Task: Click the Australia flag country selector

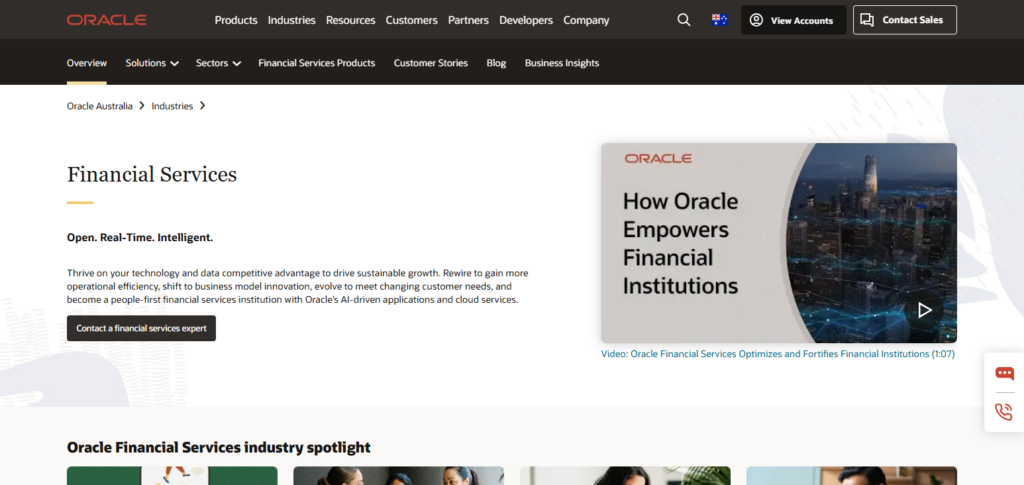Action: [x=720, y=20]
